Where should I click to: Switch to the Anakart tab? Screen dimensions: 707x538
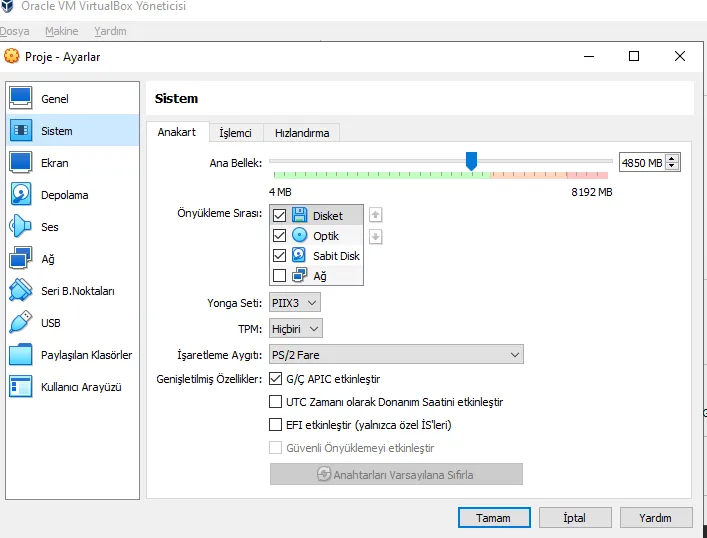[177, 132]
